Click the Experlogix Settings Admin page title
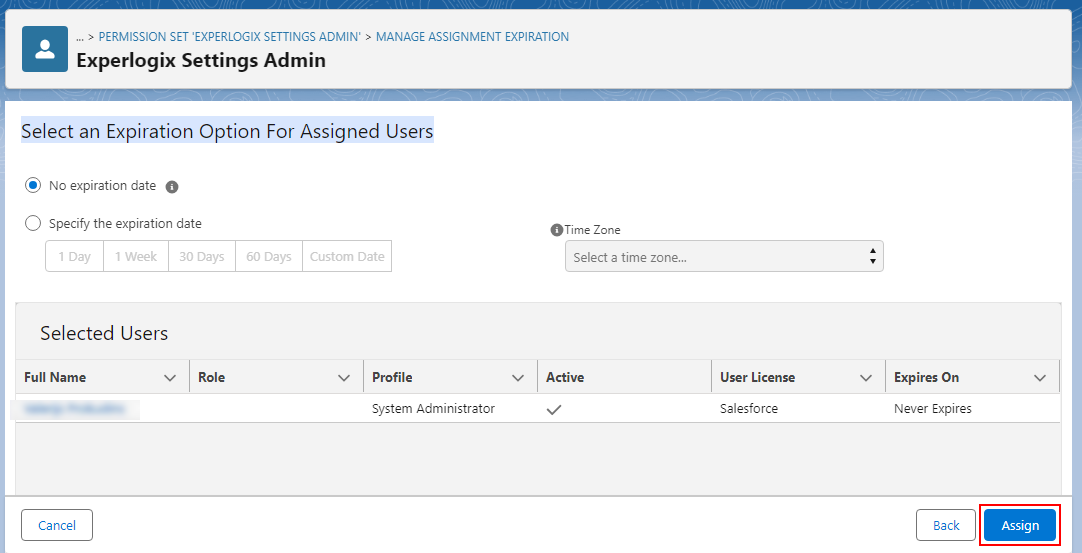 pos(201,61)
